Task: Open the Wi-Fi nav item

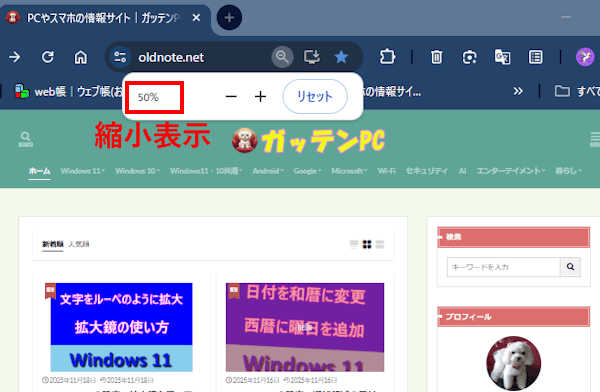Action: [386, 171]
